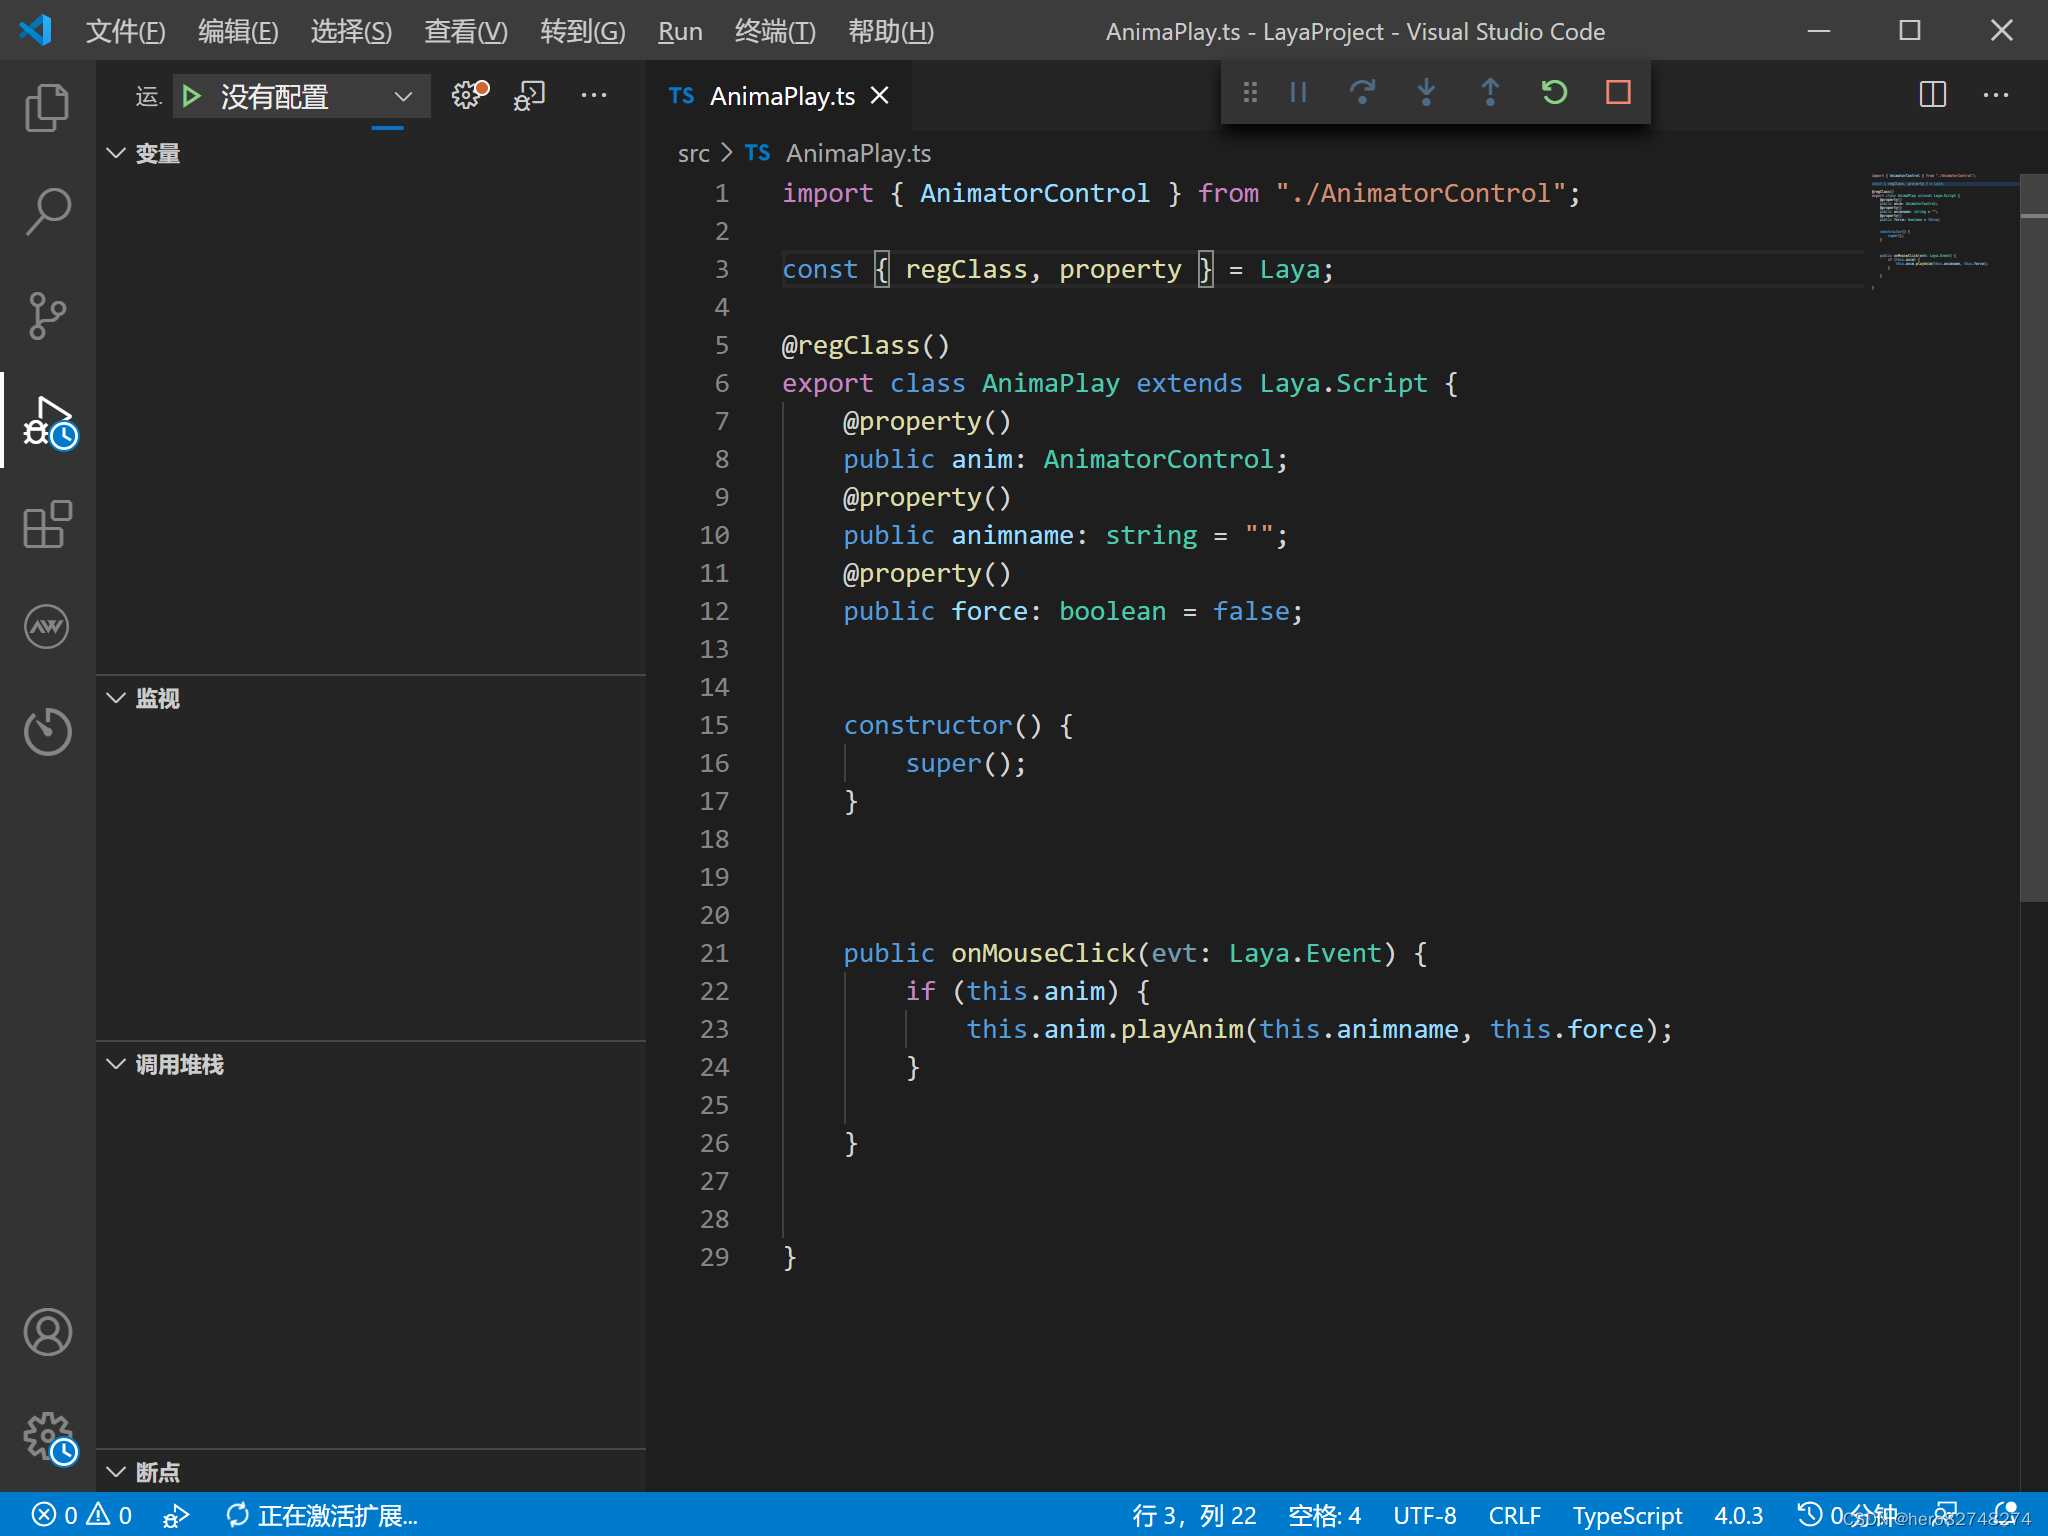Click the stop debug session icon
This screenshot has width=2048, height=1536.
click(x=1621, y=94)
